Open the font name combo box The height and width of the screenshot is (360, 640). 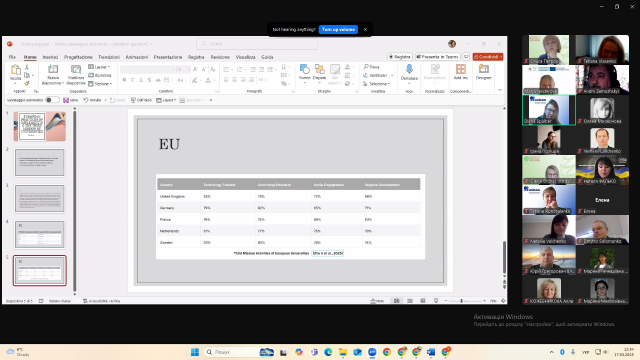[147, 69]
